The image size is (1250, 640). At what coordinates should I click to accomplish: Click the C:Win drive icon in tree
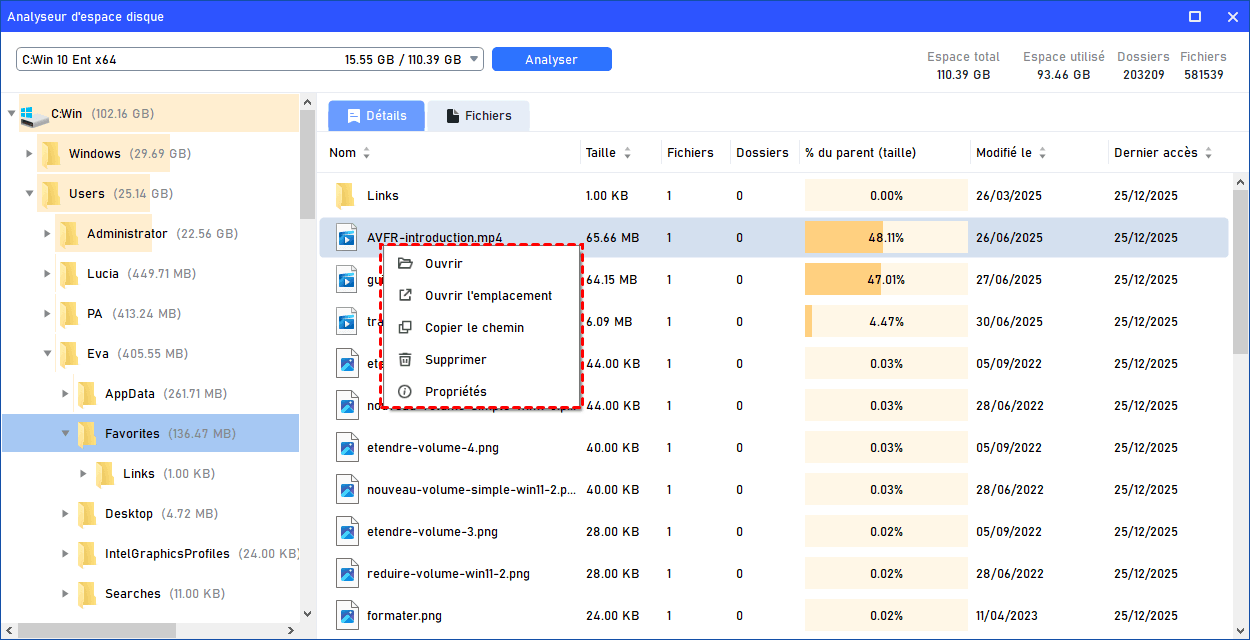tap(34, 114)
